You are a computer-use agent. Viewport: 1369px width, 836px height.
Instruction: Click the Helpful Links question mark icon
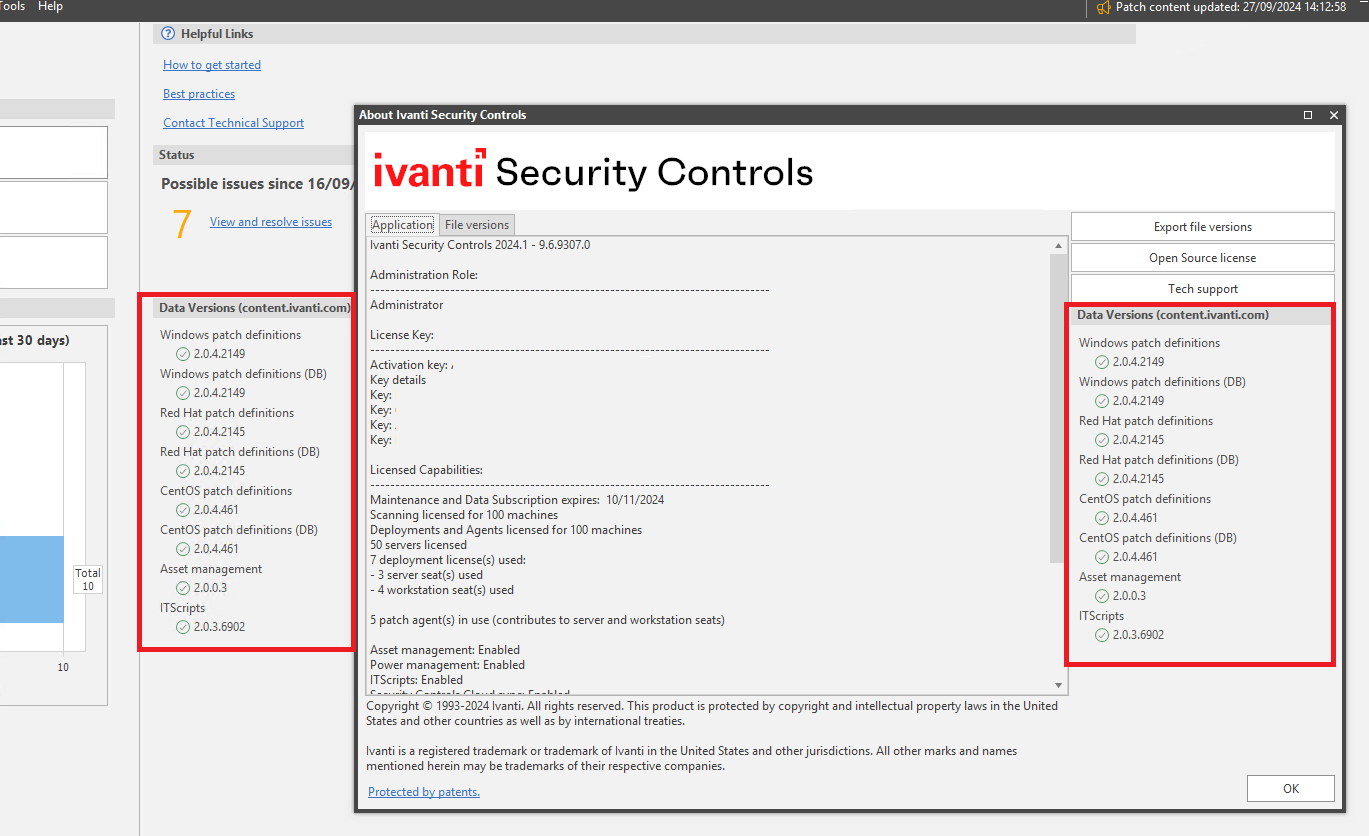tap(168, 34)
